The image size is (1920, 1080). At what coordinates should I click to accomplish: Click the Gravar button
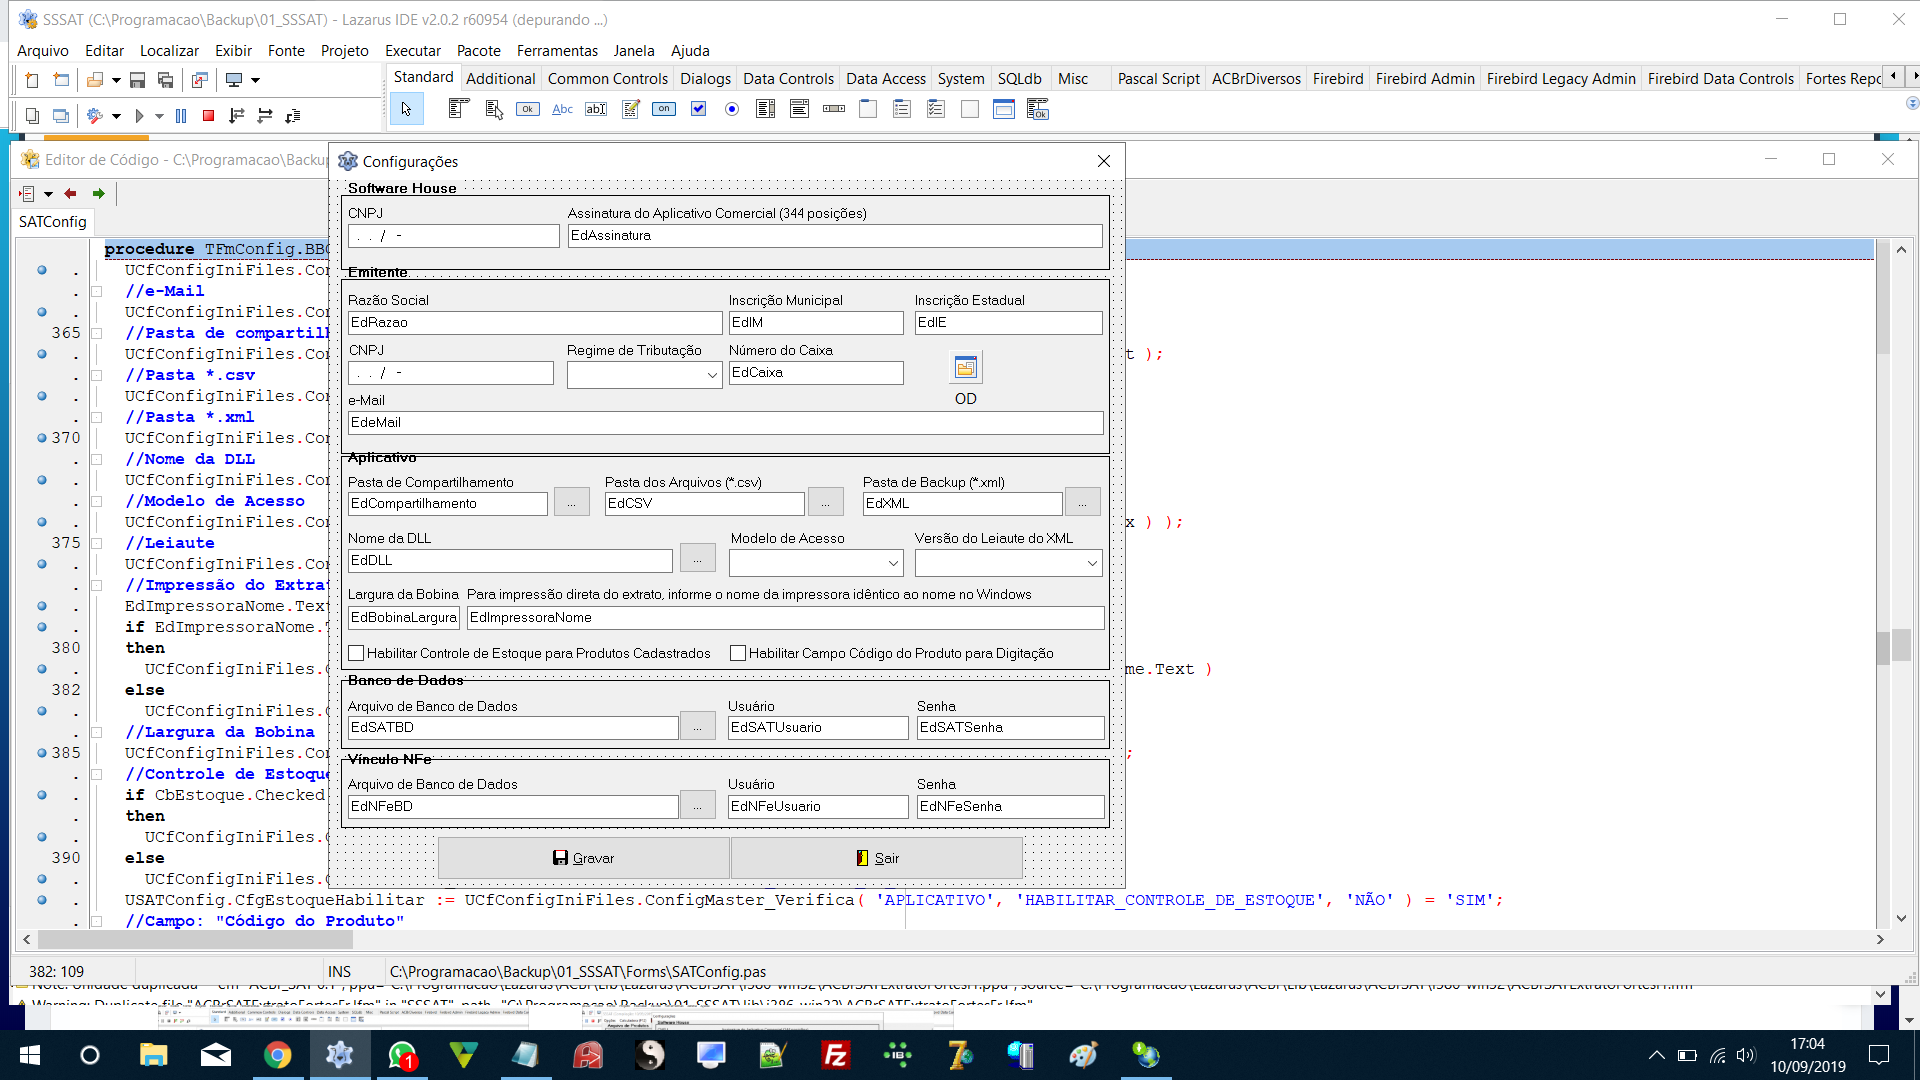tap(584, 858)
